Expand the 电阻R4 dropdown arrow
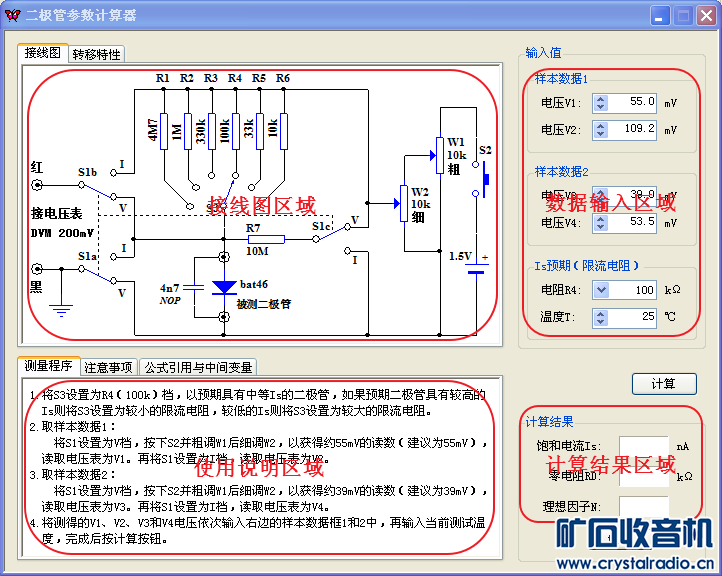Viewport: 722px width, 576px height. (601, 290)
